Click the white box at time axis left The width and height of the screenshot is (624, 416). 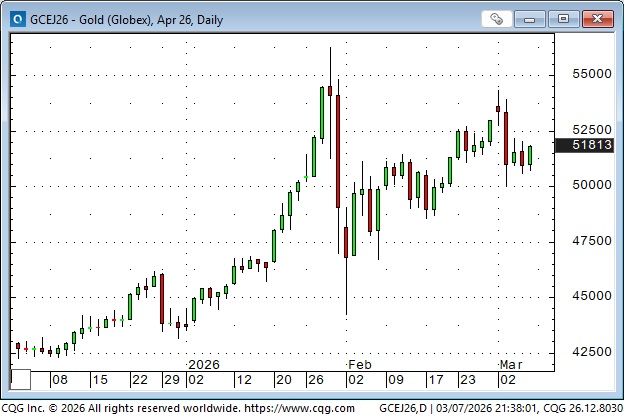(x=21, y=380)
